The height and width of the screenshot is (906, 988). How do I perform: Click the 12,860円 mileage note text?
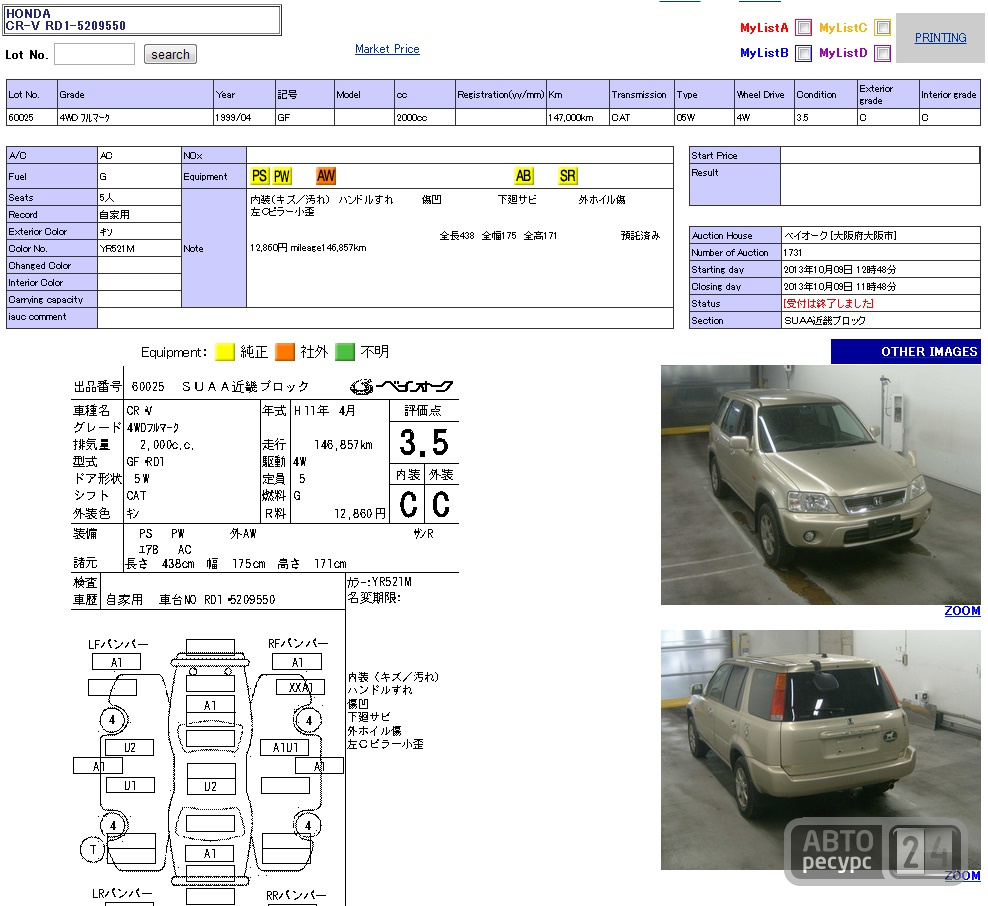308,248
